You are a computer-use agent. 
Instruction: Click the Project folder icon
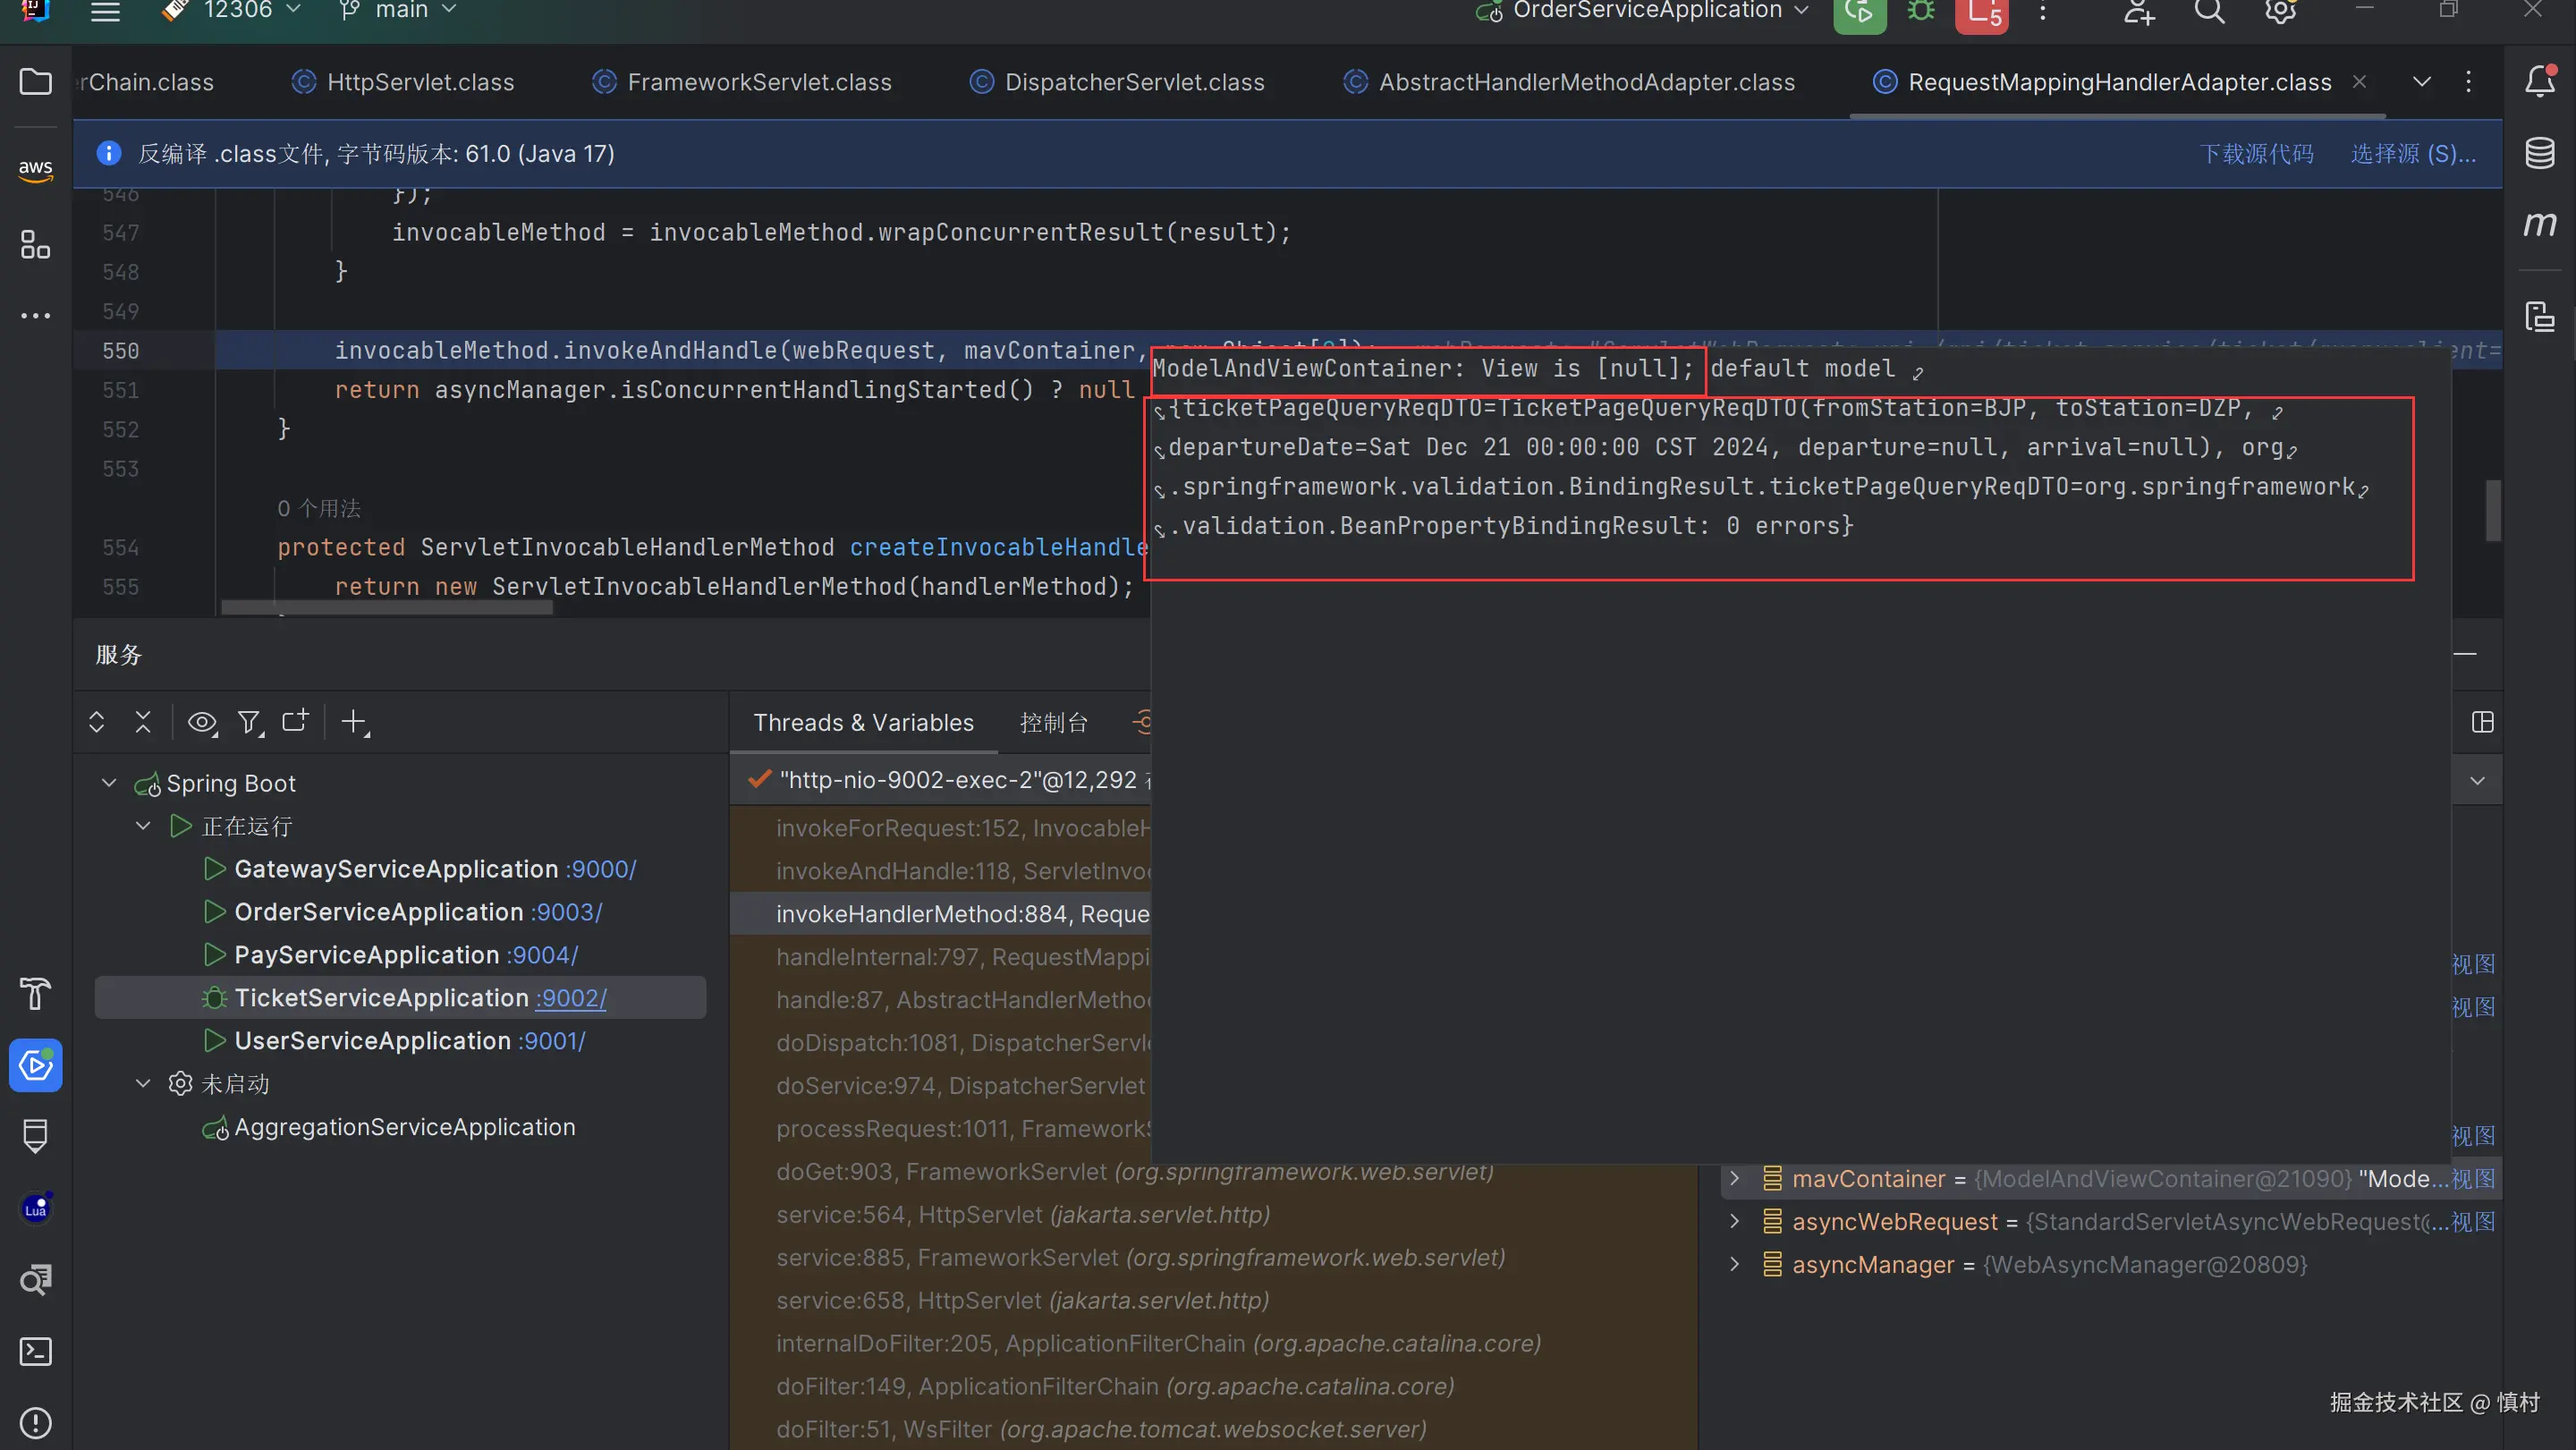pyautogui.click(x=35, y=81)
